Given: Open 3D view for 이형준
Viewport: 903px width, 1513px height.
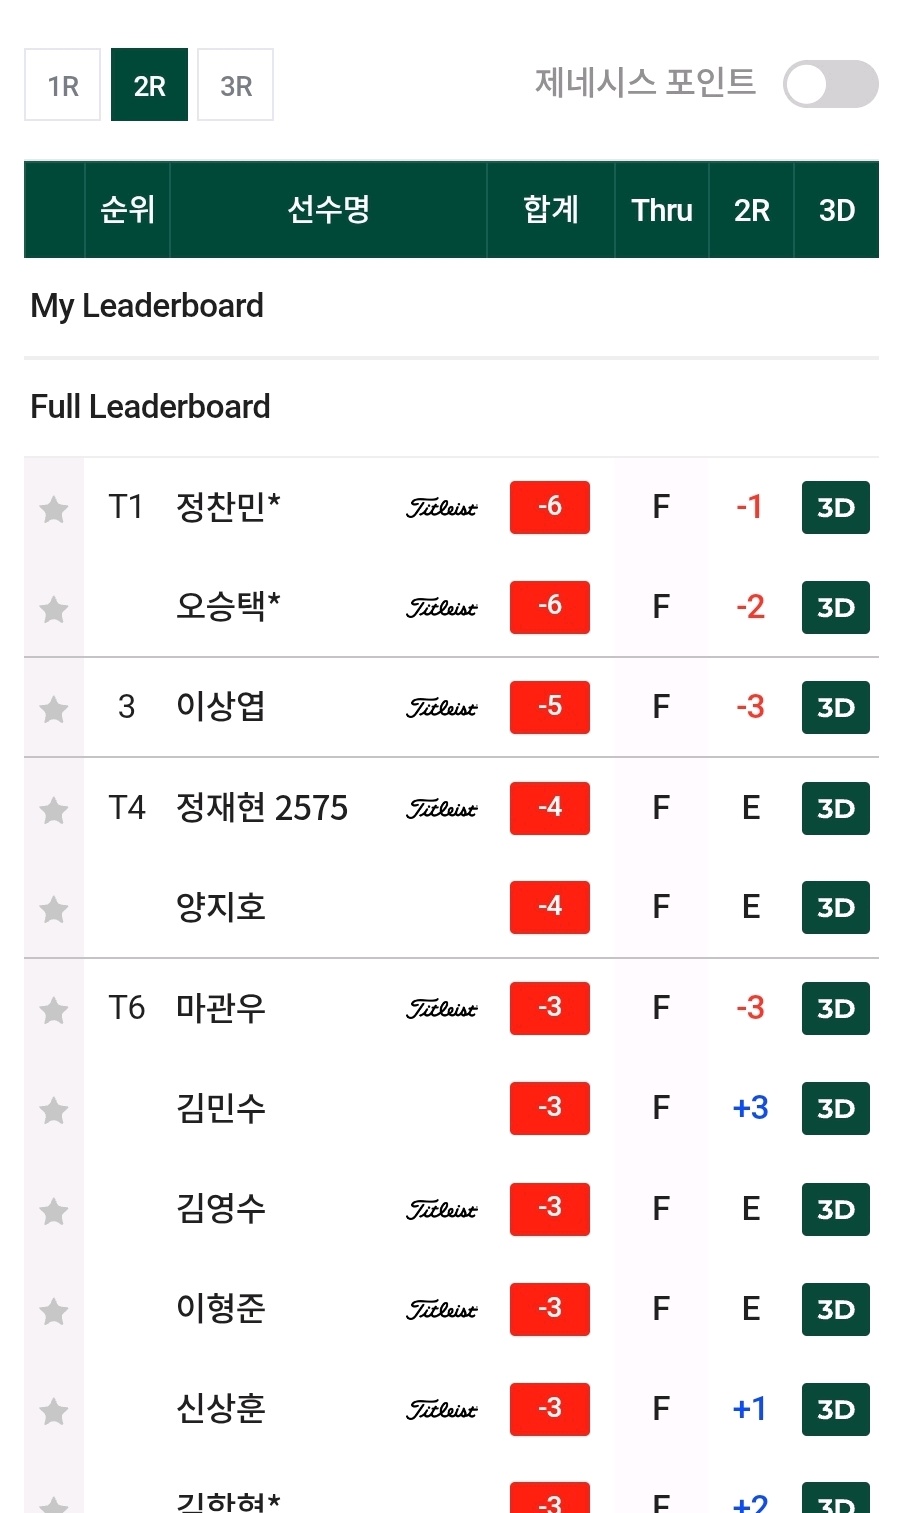Looking at the screenshot, I should tap(836, 1309).
